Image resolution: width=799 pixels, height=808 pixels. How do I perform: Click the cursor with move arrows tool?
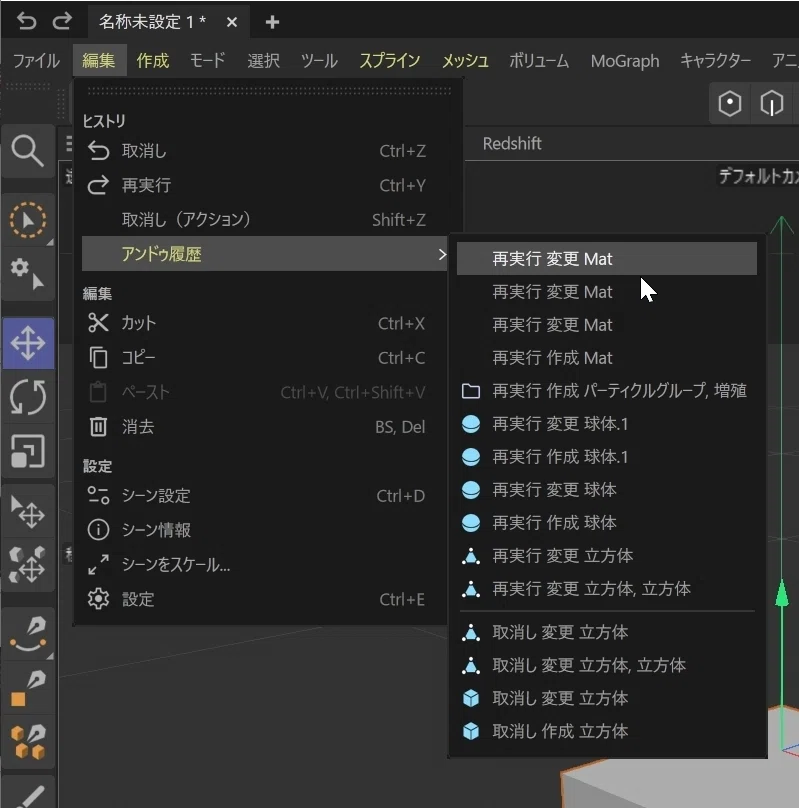pos(28,512)
